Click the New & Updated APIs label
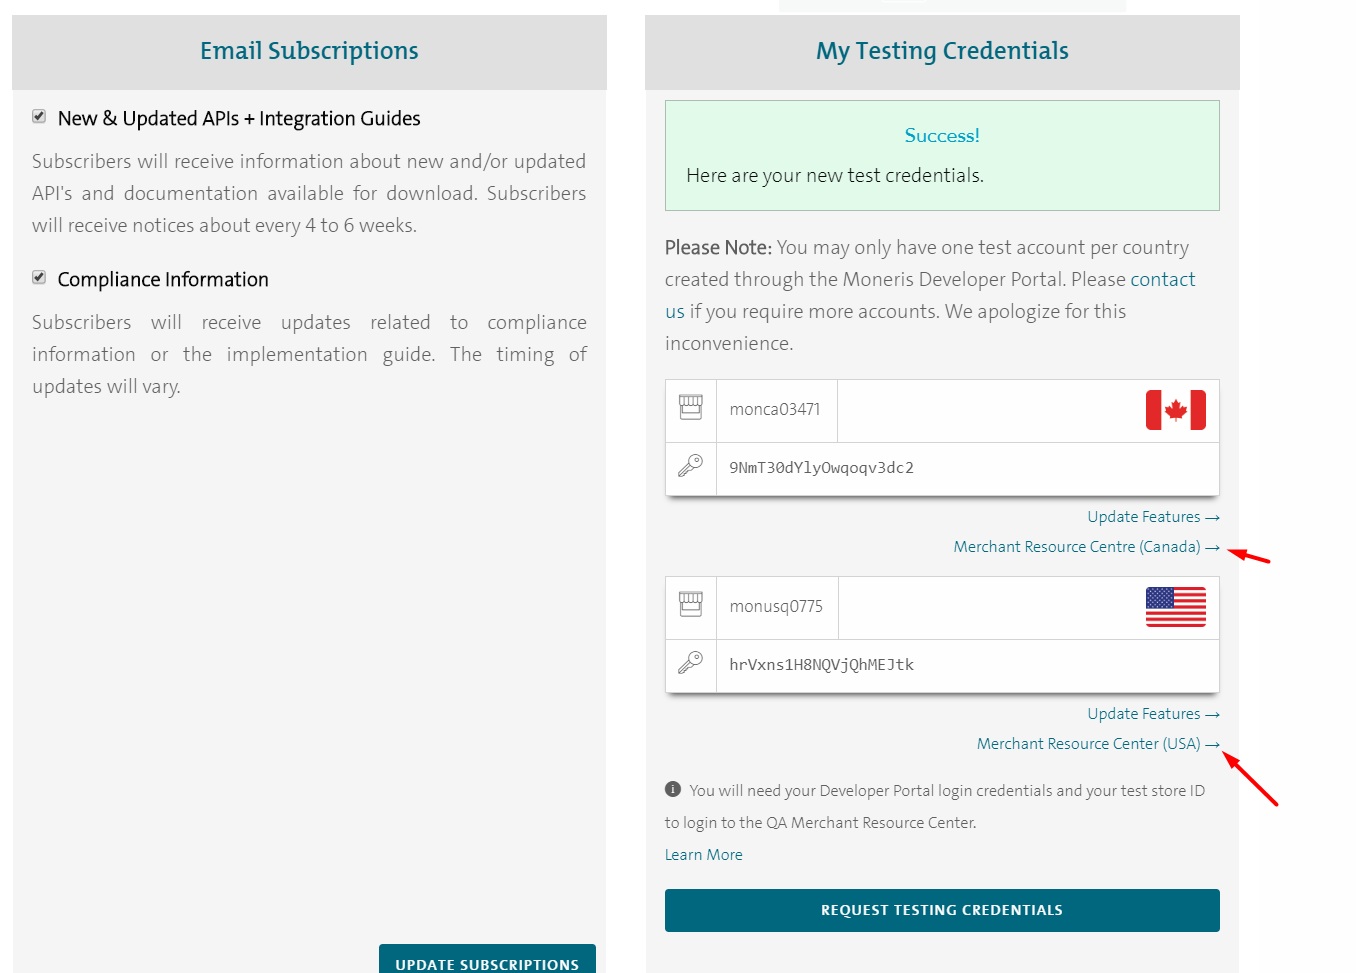Screen dimensions: 1356x973 point(239,118)
